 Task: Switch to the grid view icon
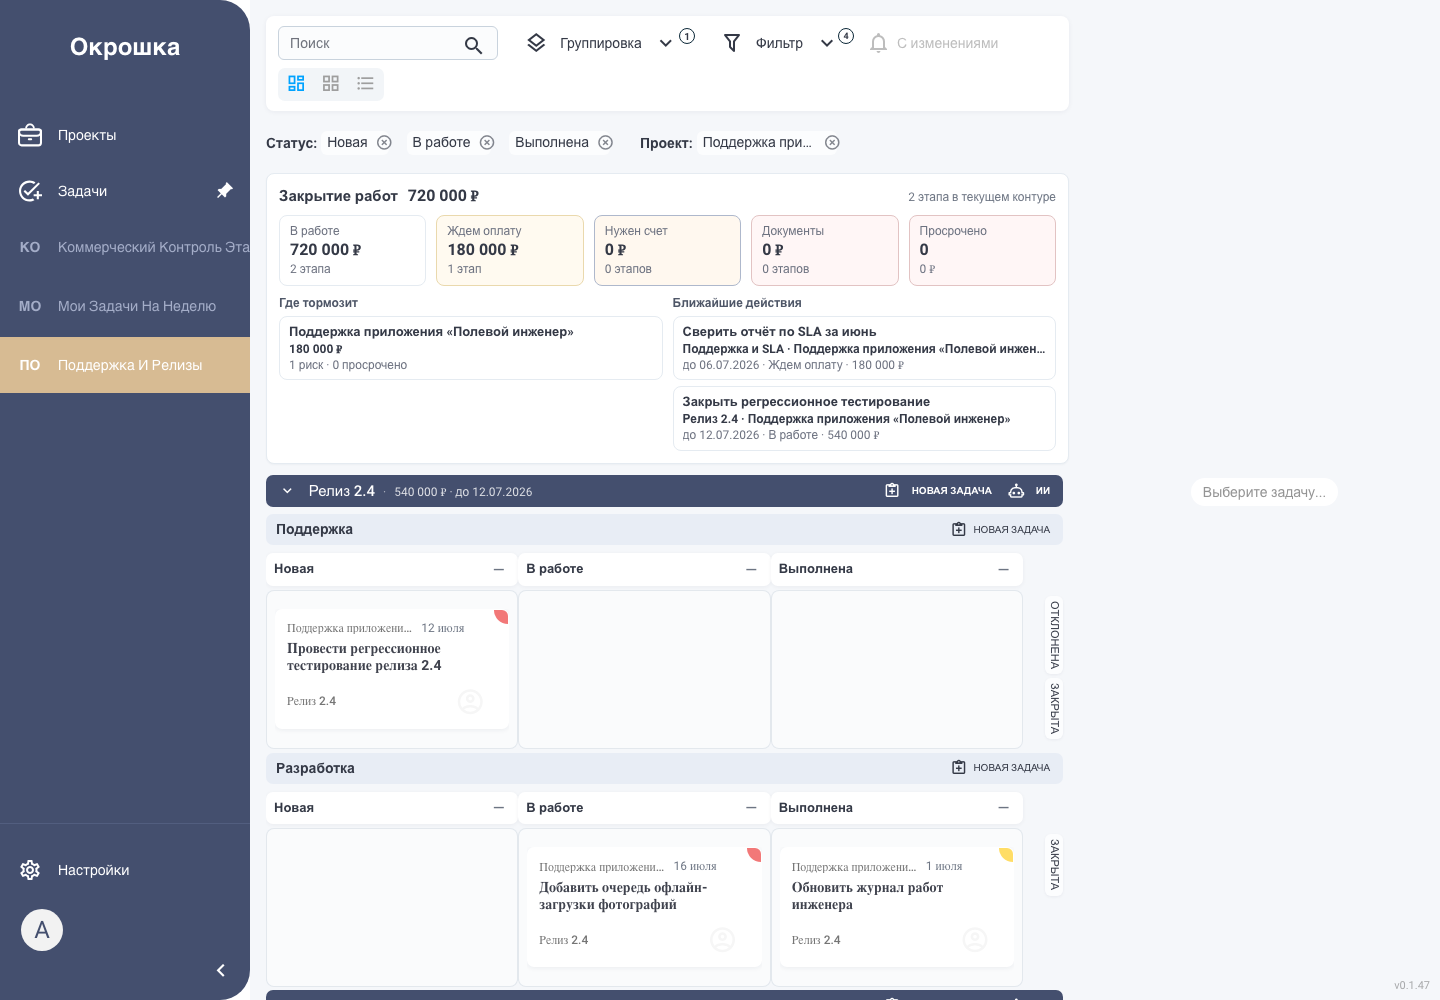(x=331, y=84)
